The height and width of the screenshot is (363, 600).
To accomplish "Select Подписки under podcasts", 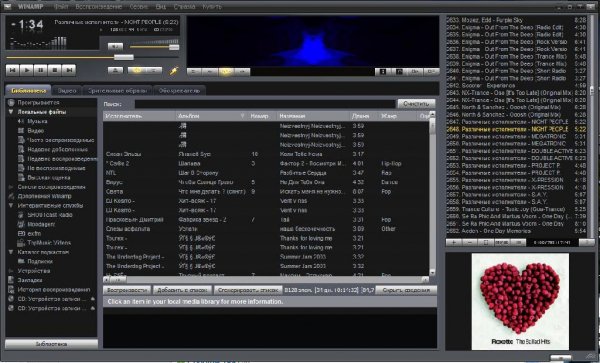I will [x=40, y=262].
